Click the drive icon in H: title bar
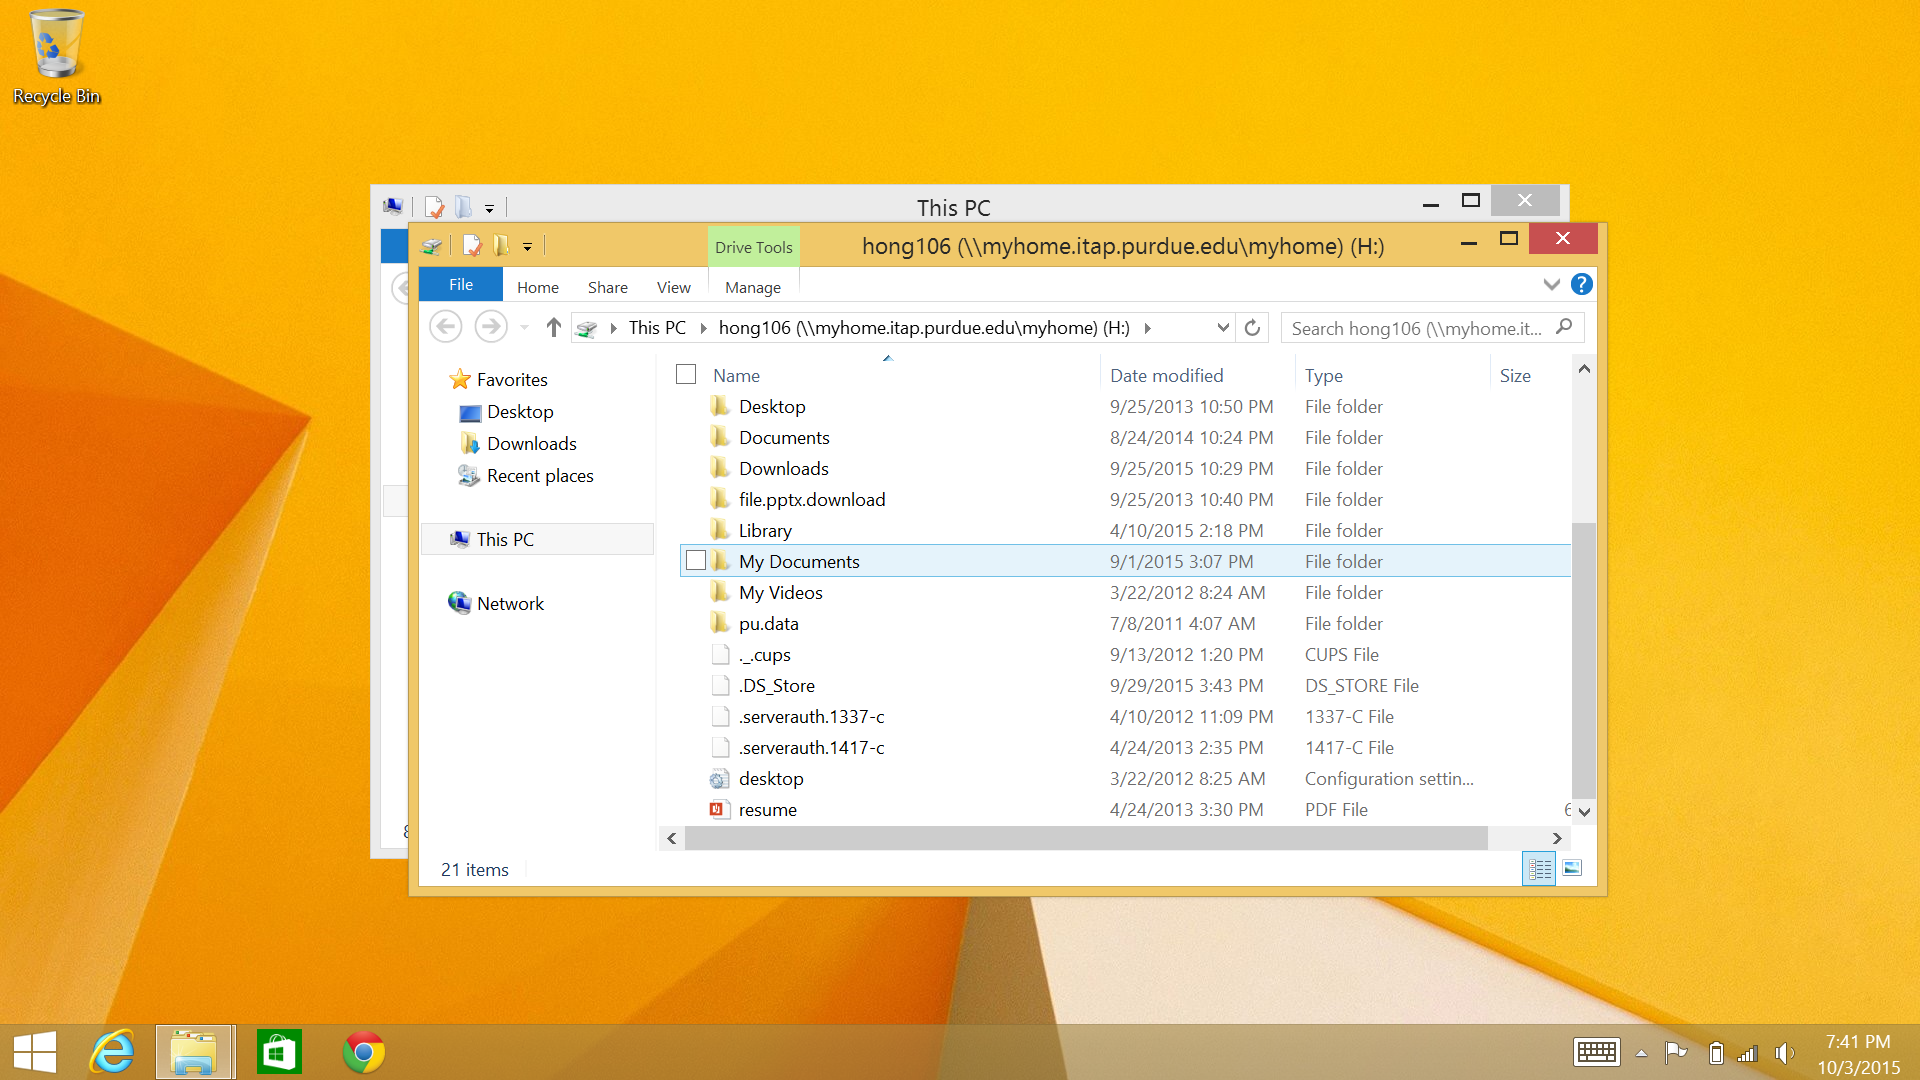 point(432,246)
